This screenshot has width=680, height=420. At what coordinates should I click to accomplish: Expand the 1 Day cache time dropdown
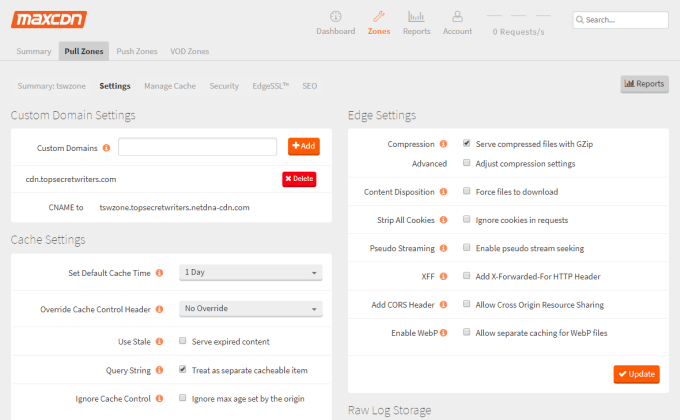coord(251,272)
